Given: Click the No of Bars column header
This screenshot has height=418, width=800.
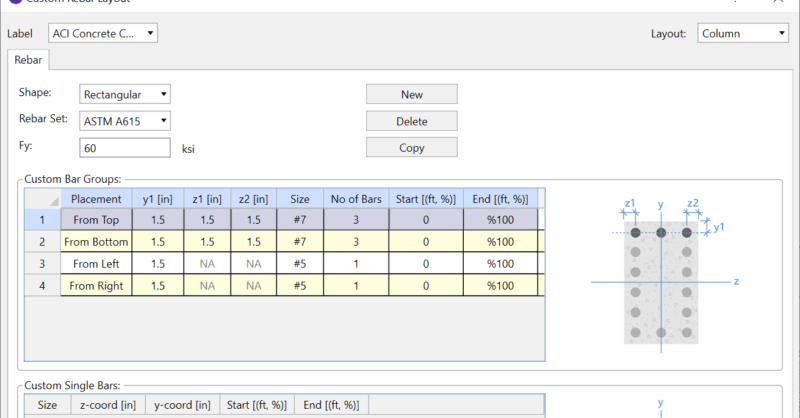Looking at the screenshot, I should 357,199.
